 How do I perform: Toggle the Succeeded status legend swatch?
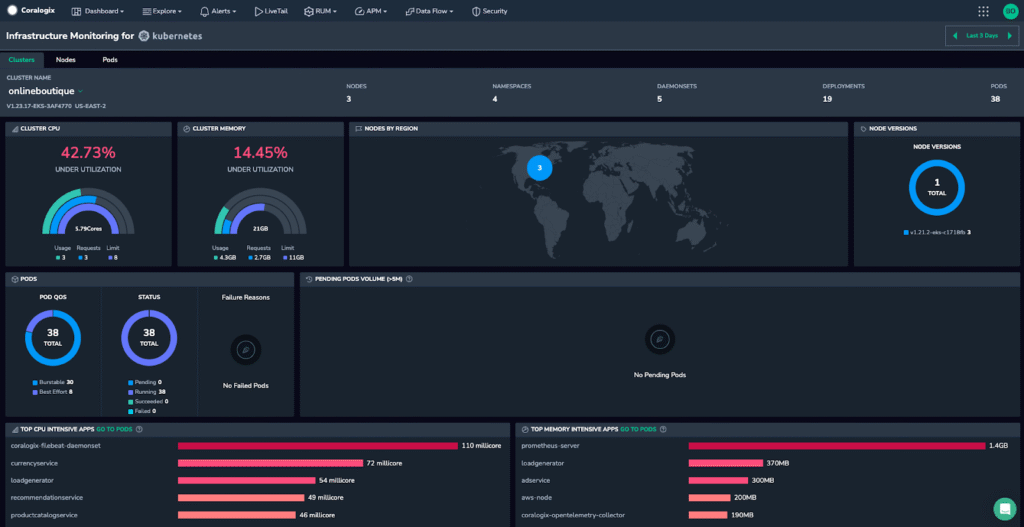tap(131, 402)
